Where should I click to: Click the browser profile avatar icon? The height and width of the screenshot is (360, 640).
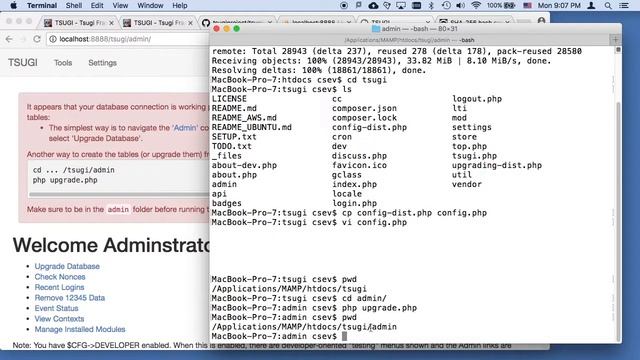pos(541,21)
